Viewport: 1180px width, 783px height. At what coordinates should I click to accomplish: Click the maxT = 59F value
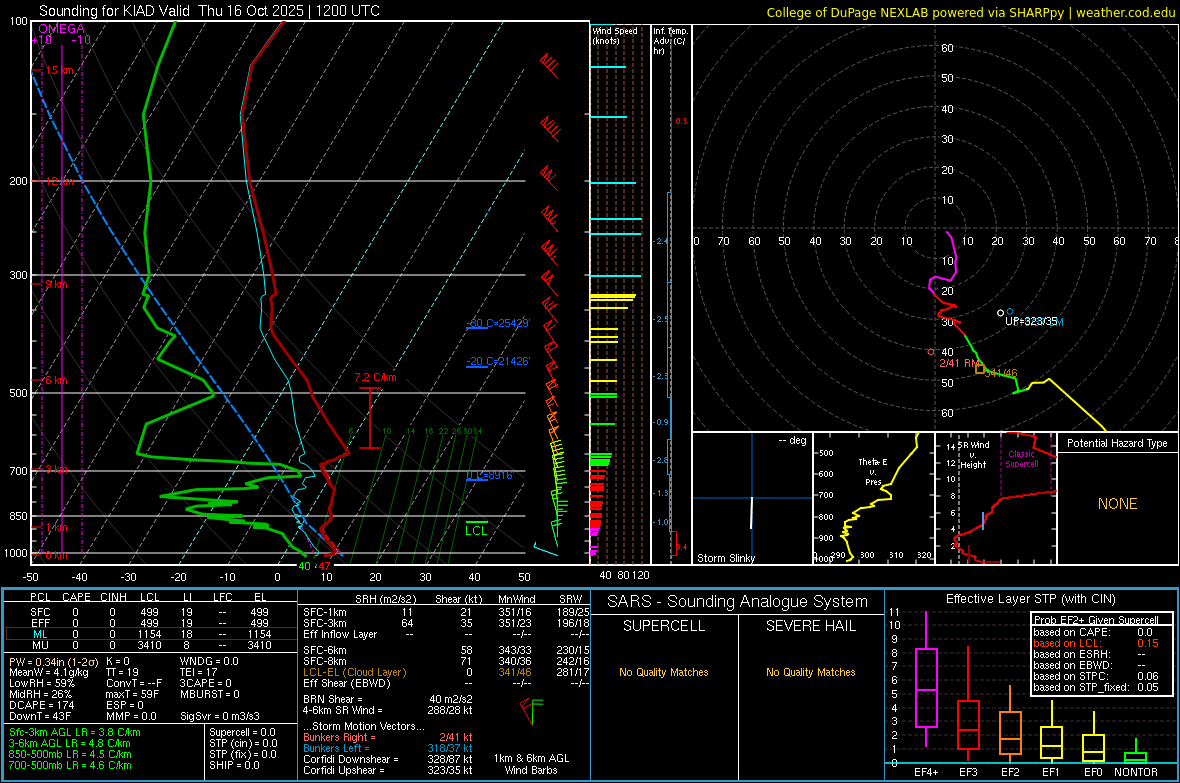pyautogui.click(x=132, y=694)
